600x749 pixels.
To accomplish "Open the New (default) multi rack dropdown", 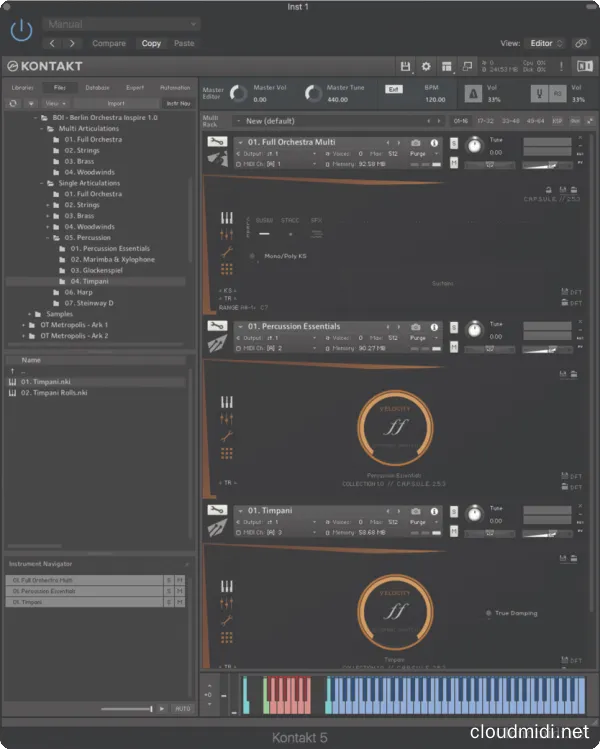I will click(x=338, y=121).
